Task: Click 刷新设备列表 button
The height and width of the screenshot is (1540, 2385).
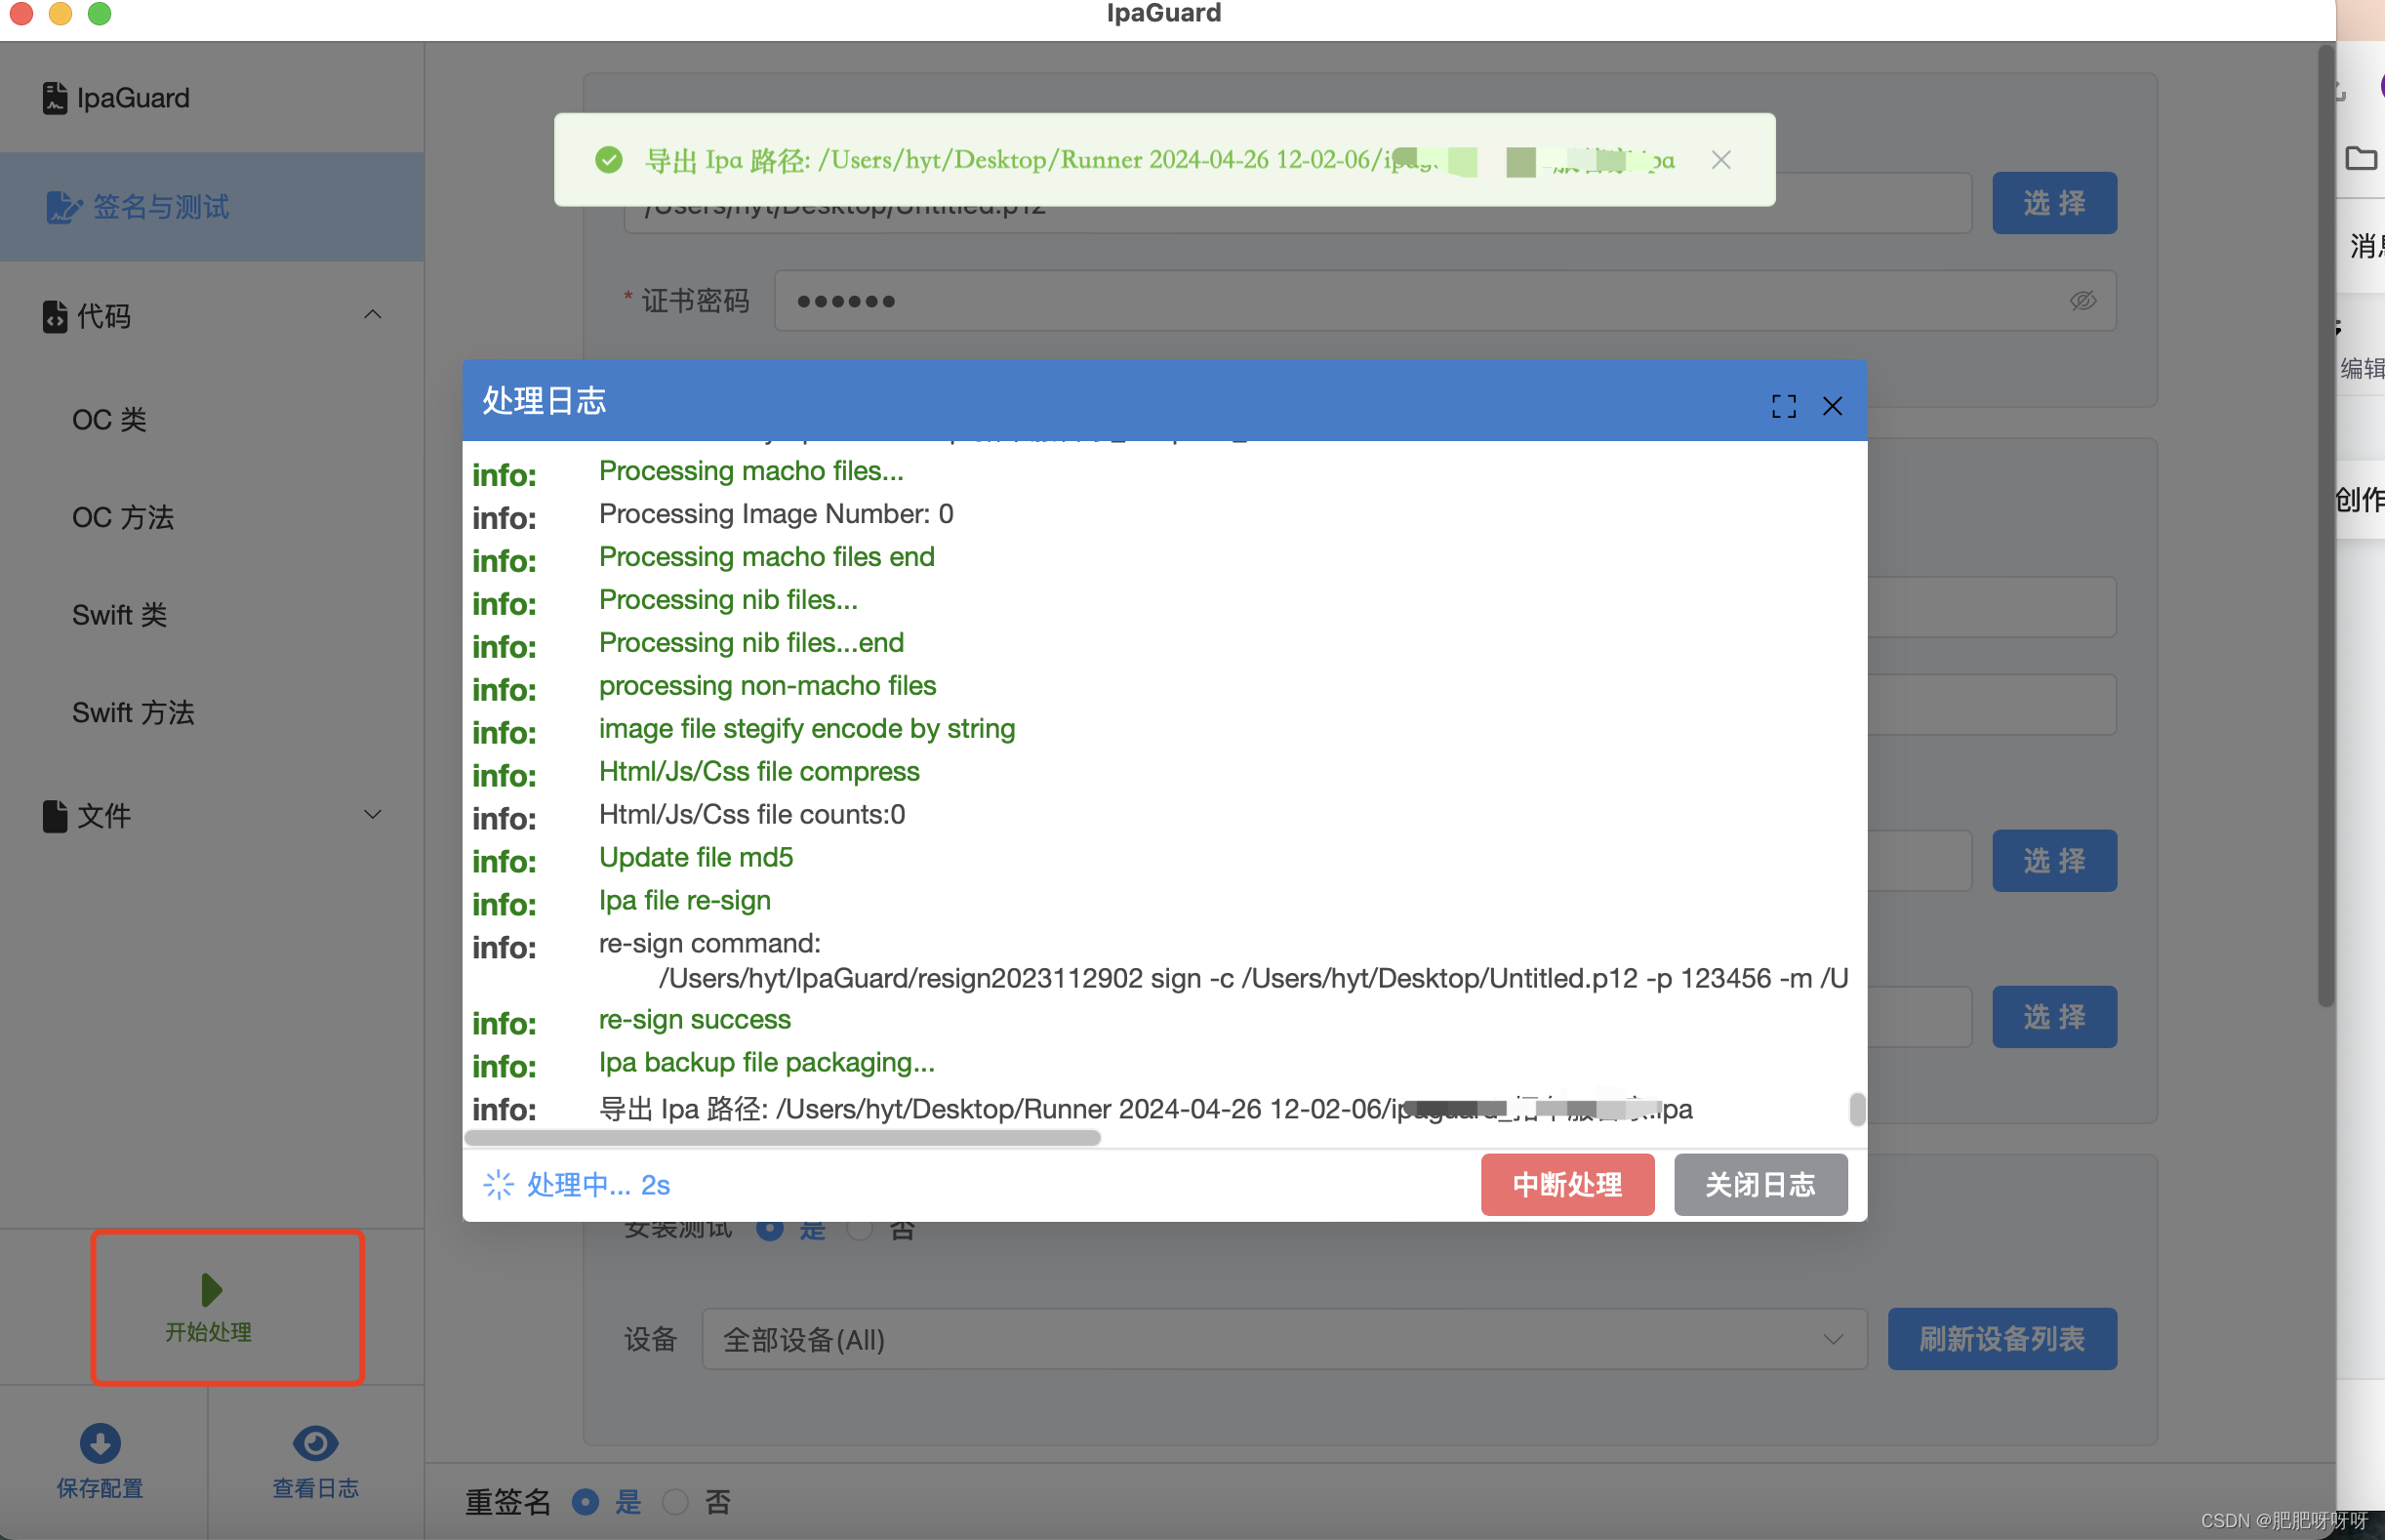Action: (x=2002, y=1339)
